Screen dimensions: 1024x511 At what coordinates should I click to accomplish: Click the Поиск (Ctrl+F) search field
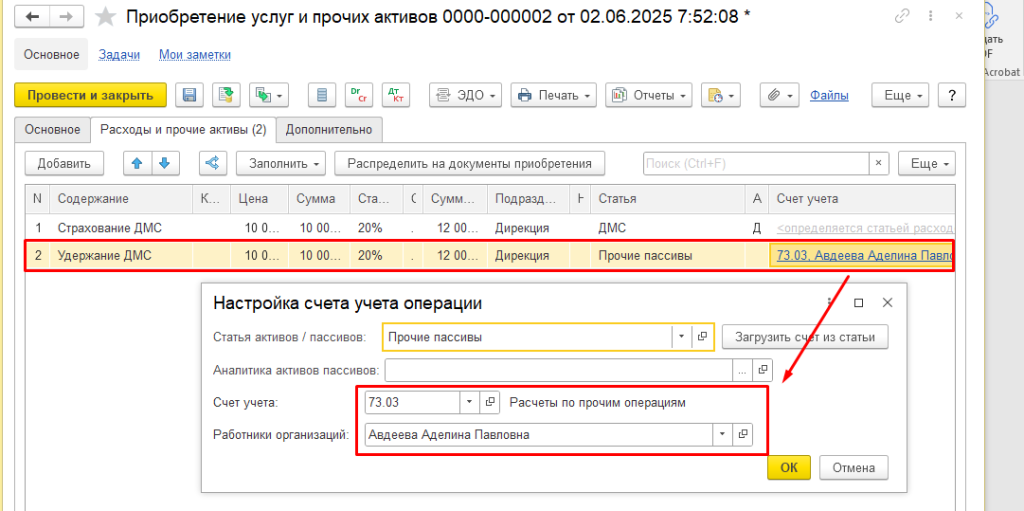[x=755, y=163]
